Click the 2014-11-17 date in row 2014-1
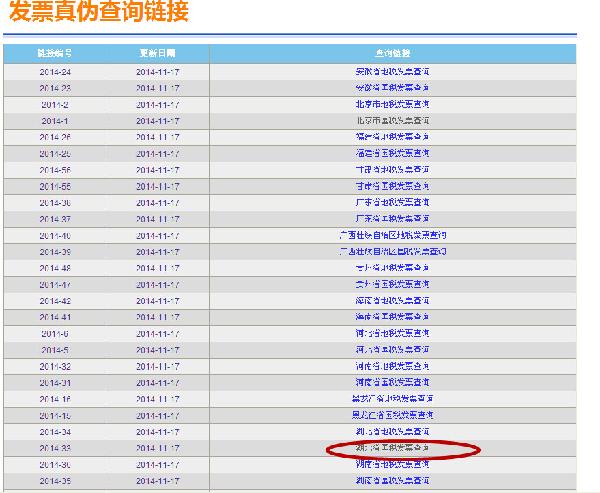The image size is (600, 493). tap(158, 121)
